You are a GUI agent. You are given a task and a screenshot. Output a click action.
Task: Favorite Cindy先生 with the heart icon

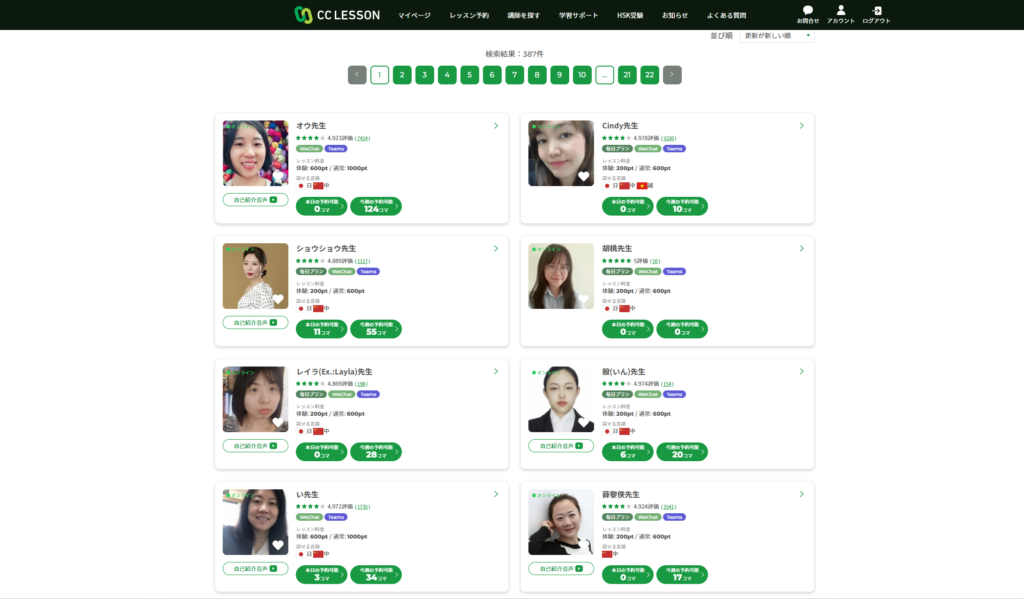coord(584,176)
